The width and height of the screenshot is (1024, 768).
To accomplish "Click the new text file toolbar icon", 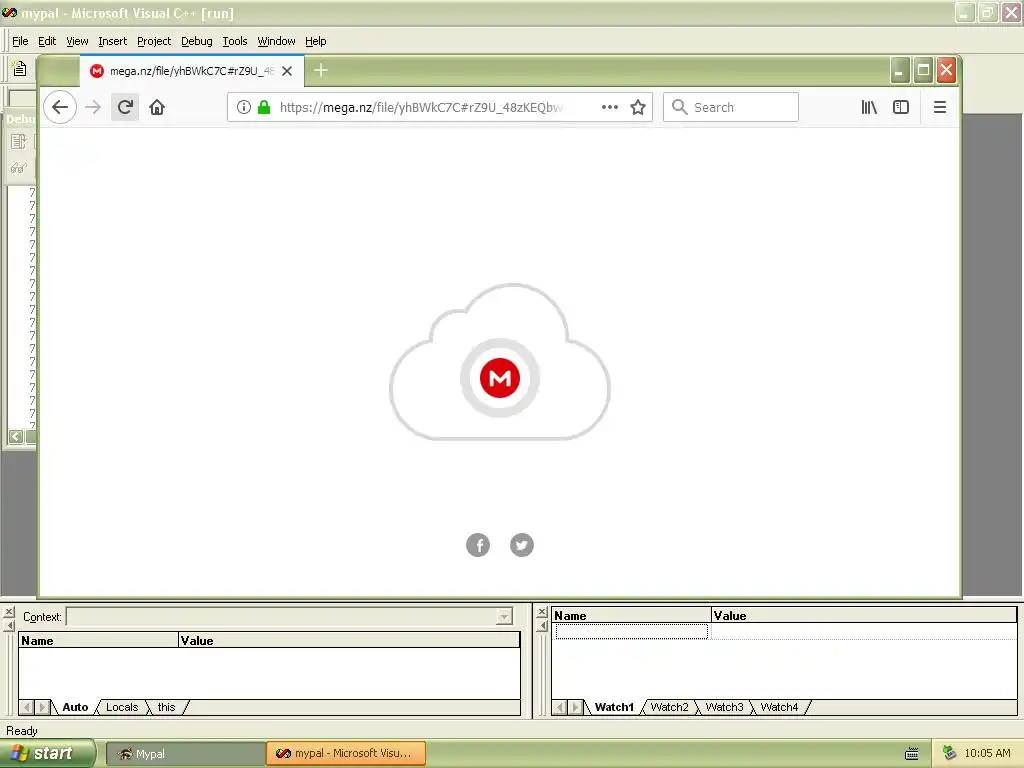I will (20, 68).
